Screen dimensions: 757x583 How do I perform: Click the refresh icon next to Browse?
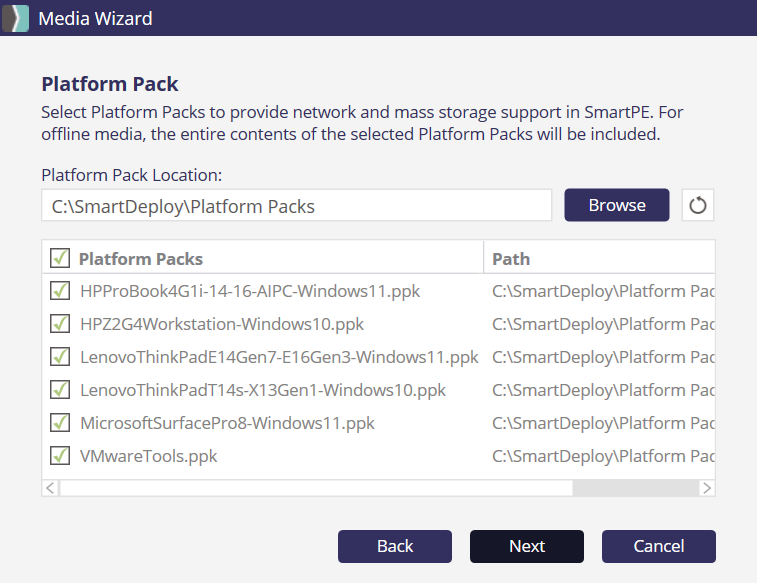tap(698, 205)
